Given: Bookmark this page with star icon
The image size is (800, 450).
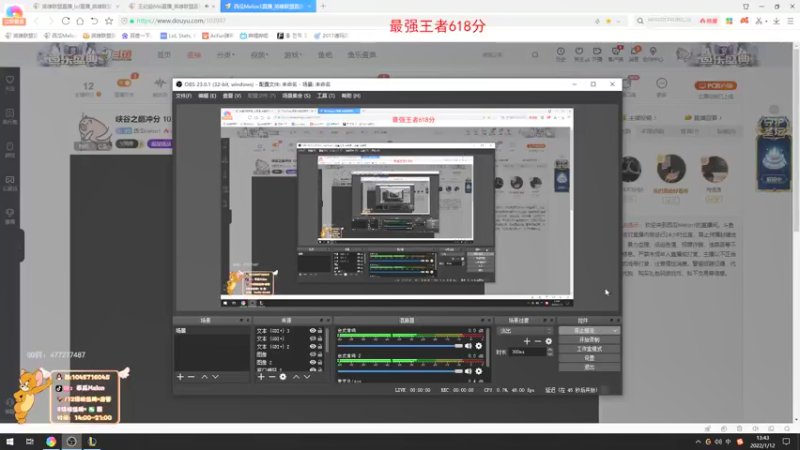Looking at the screenshot, I should click(109, 21).
